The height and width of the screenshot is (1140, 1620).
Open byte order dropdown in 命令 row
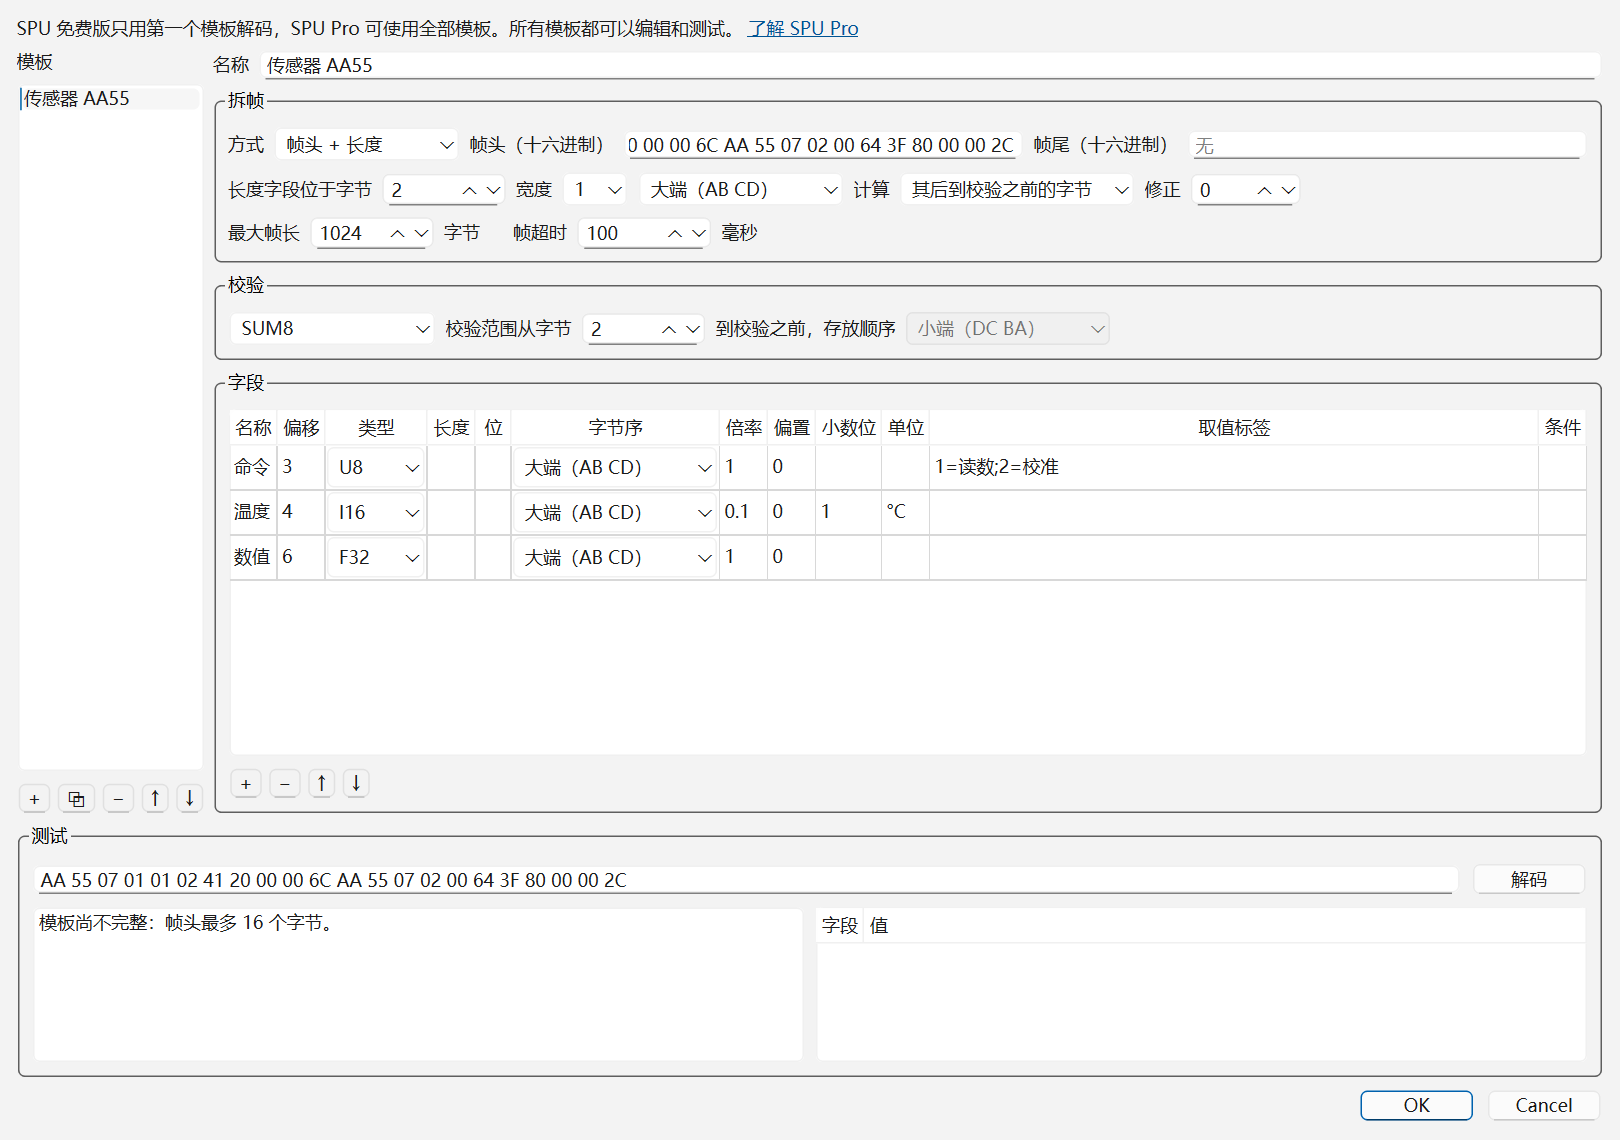615,467
